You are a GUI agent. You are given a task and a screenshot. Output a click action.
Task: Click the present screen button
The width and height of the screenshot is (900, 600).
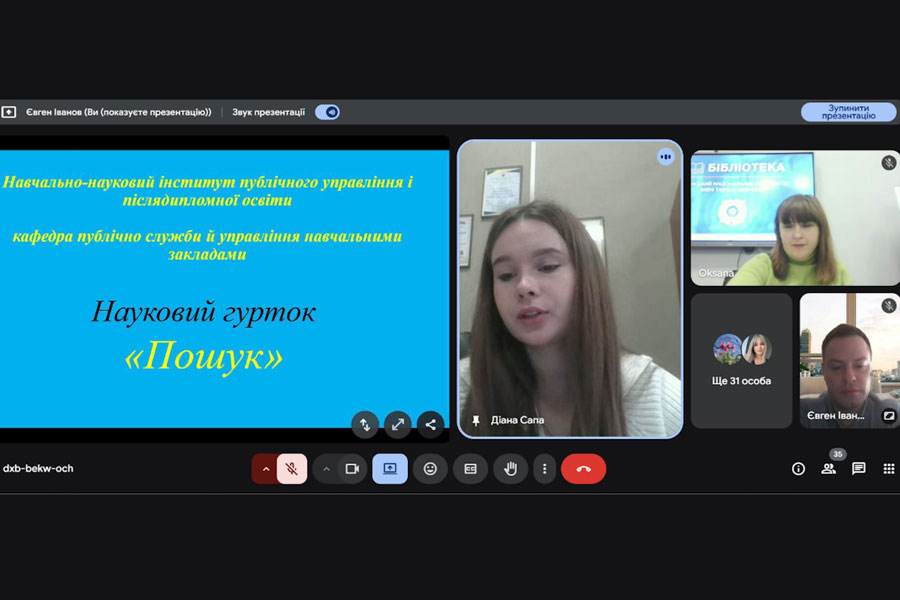(x=390, y=469)
